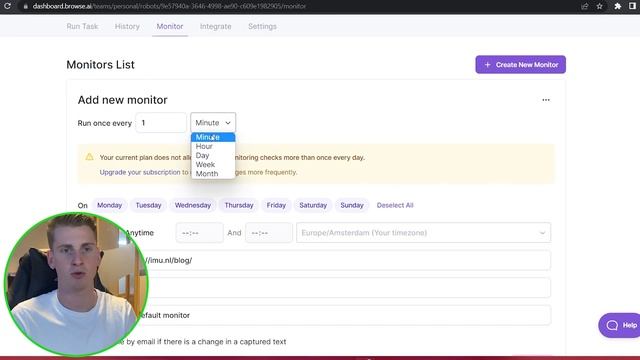Click the Add new monitor heading
The width and height of the screenshot is (640, 360).
pos(122,100)
